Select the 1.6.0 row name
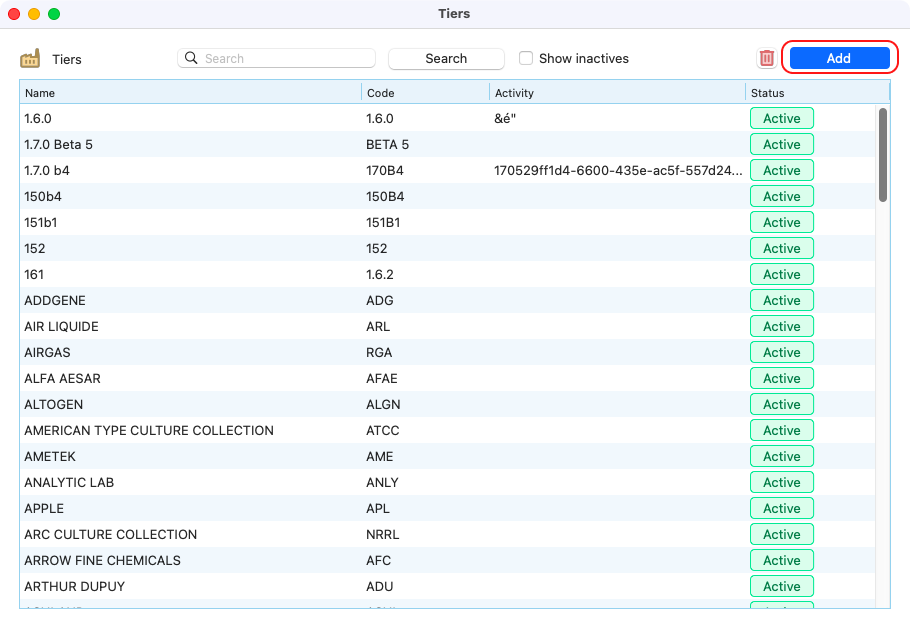910x628 pixels. (x=38, y=118)
